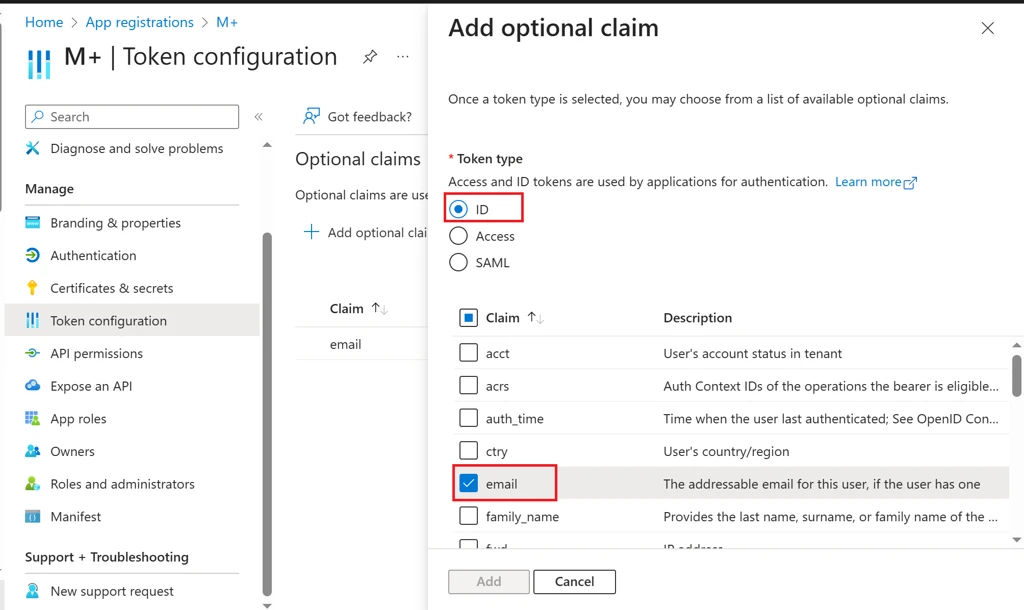Open the App roles section icon
Viewport: 1024px width, 610px height.
(x=30, y=418)
